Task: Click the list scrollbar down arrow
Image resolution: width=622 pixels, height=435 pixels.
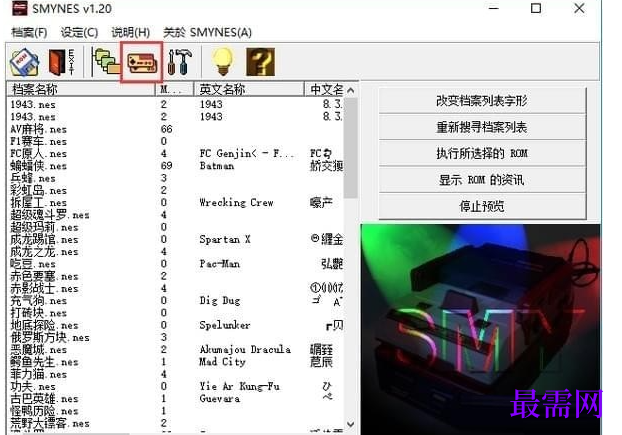Action: (x=351, y=424)
